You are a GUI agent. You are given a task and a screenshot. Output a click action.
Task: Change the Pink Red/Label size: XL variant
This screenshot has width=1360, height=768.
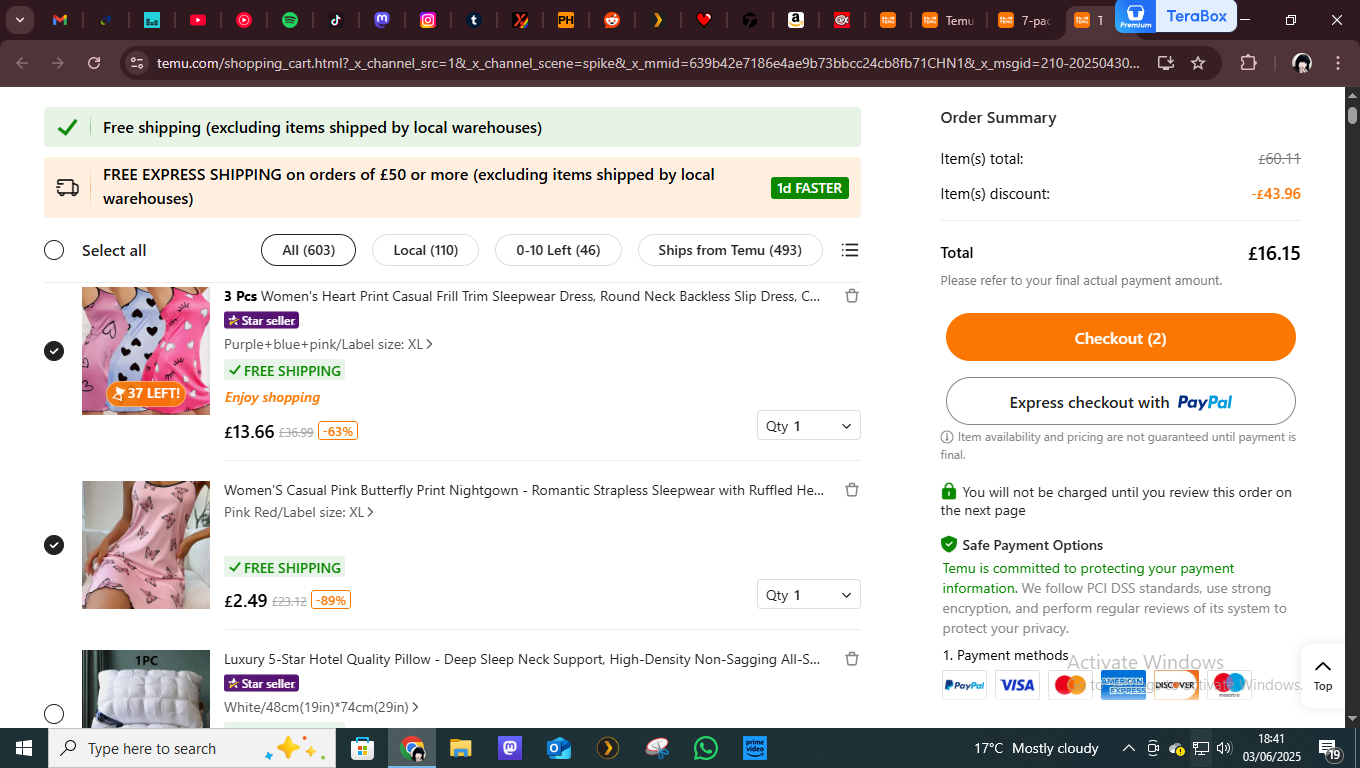point(299,512)
